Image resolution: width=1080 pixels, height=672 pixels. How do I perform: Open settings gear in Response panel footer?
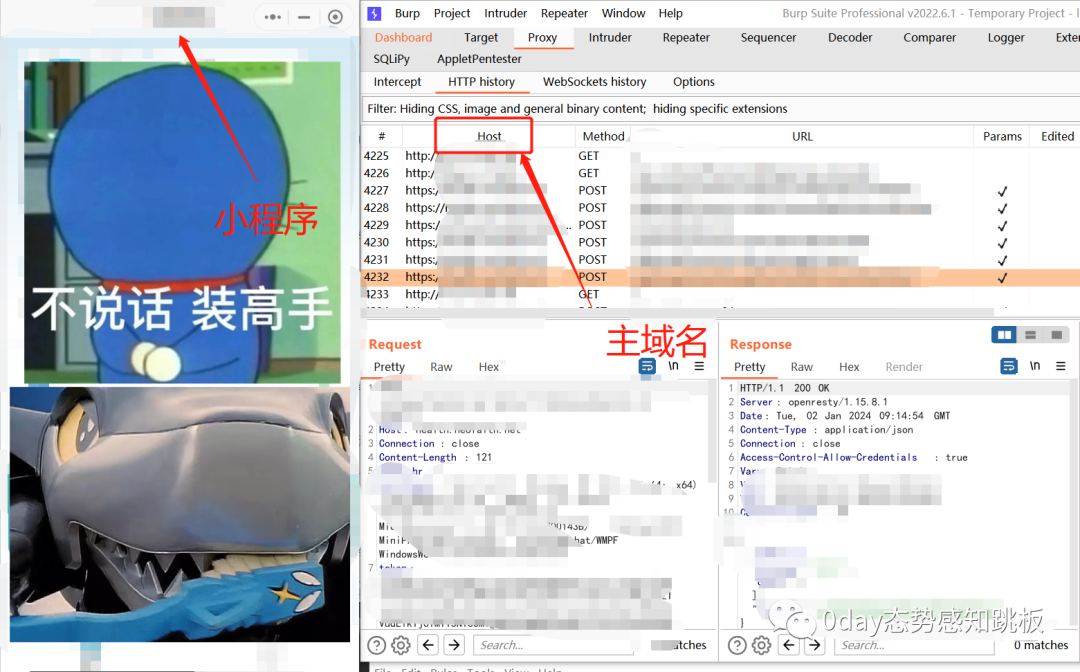(x=762, y=645)
